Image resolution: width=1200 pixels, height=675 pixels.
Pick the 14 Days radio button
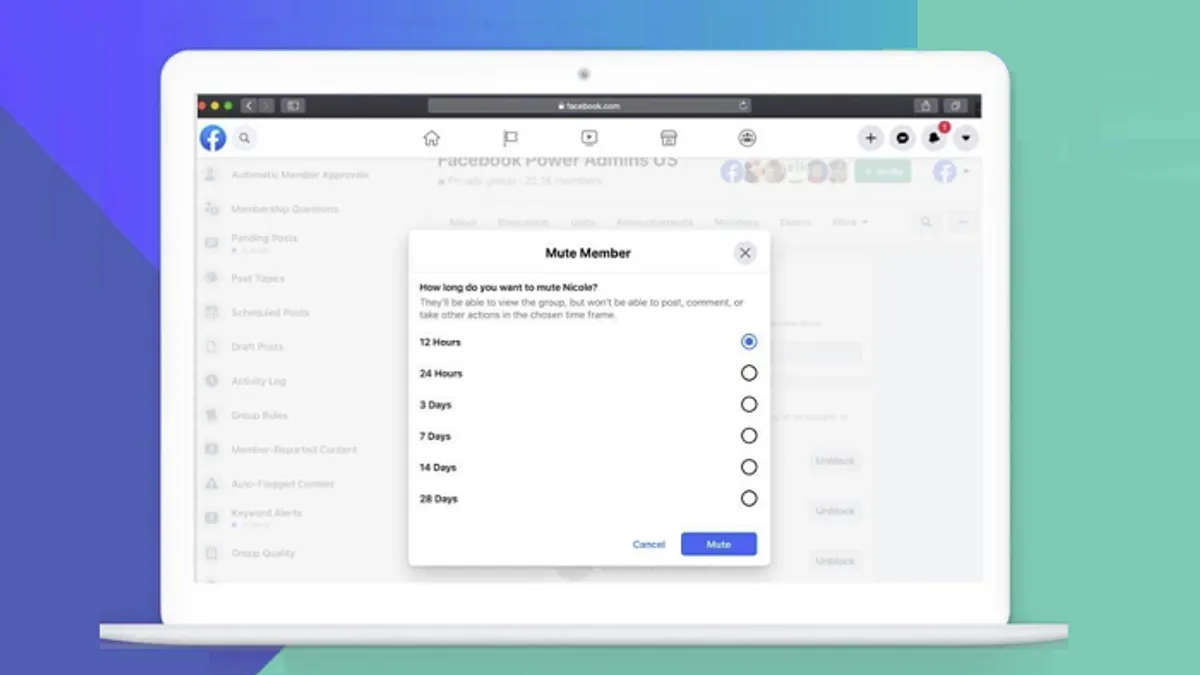pos(749,467)
